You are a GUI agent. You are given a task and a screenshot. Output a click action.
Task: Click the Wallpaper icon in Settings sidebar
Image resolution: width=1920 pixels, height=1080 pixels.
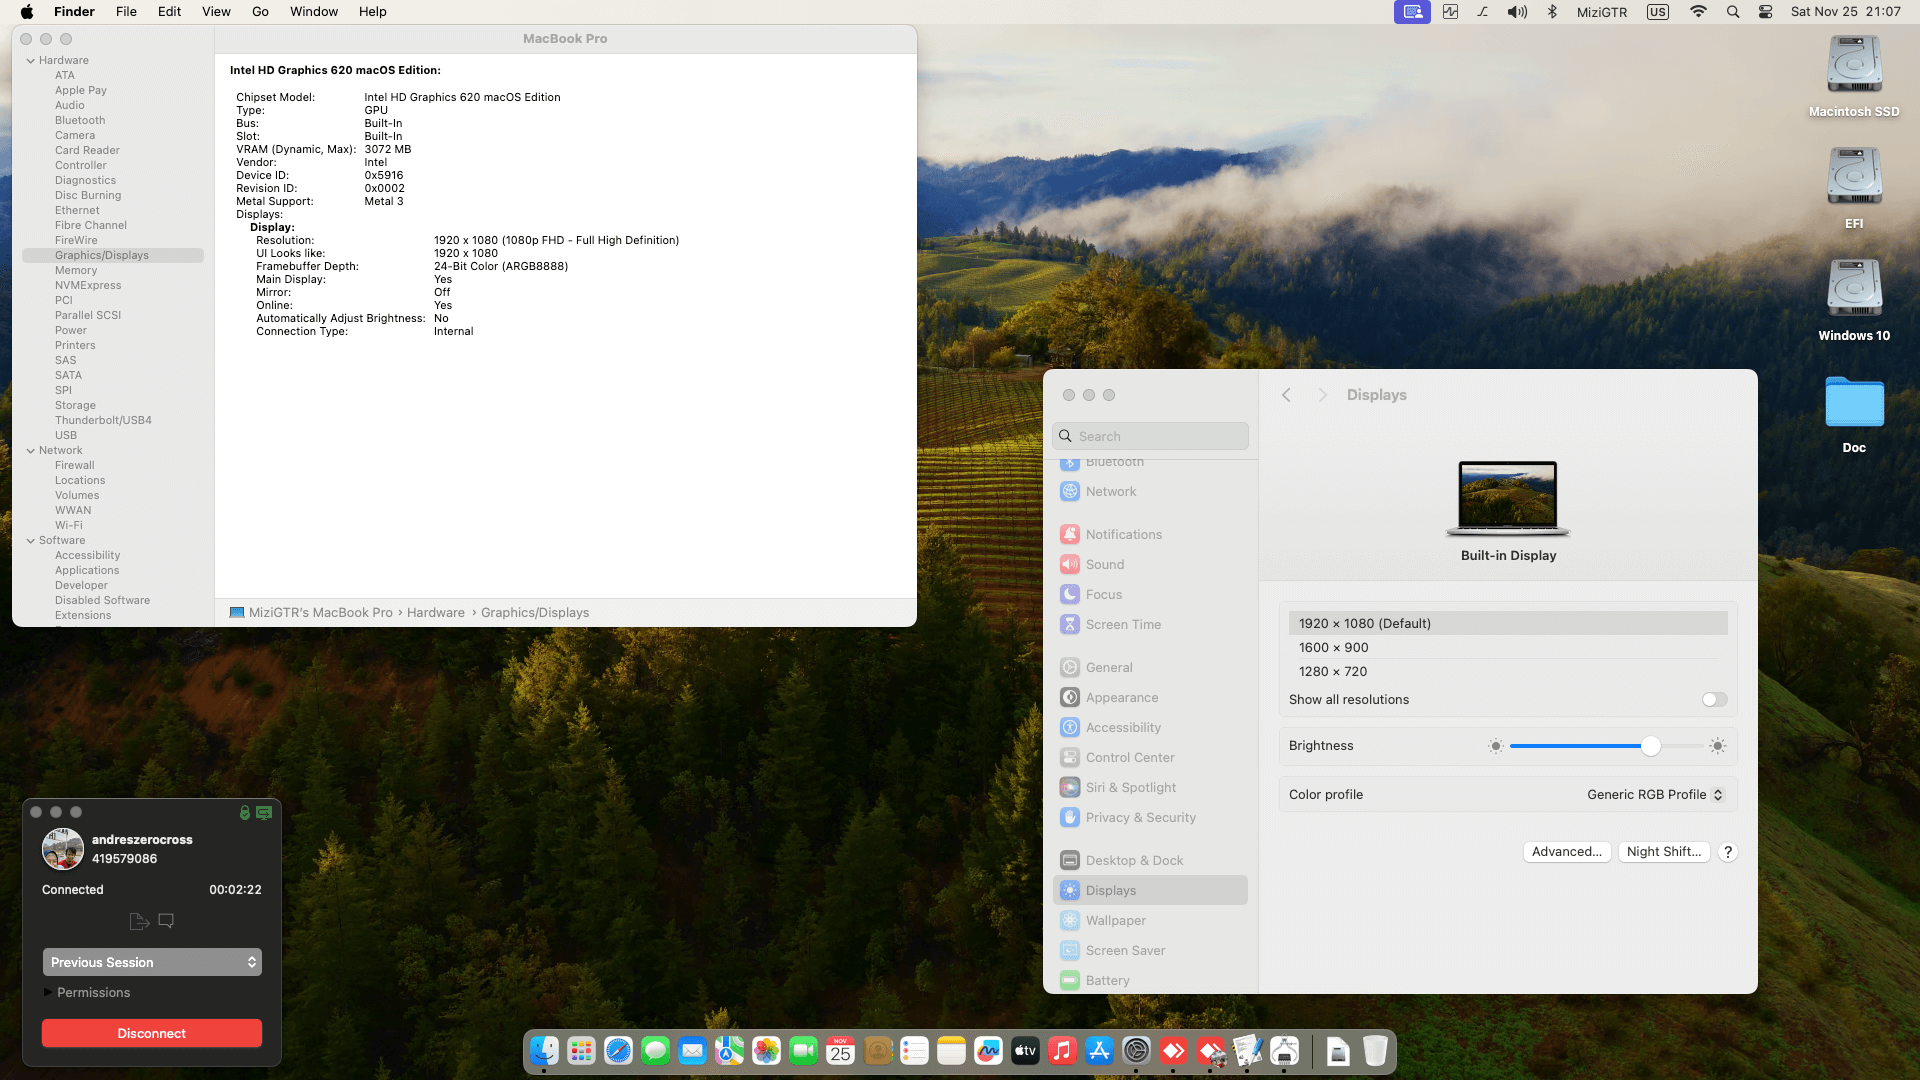[1070, 920]
